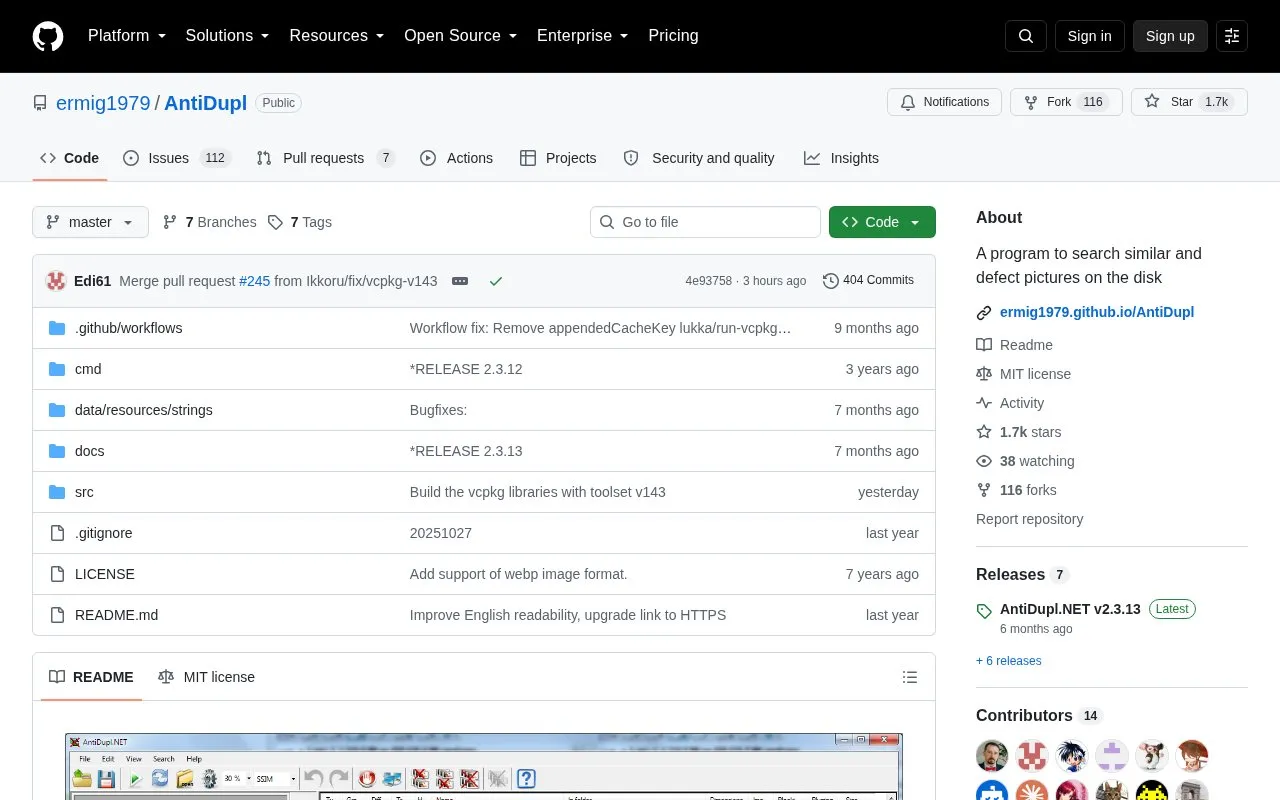Open the Actions tab
Image resolution: width=1280 pixels, height=800 pixels.
pyautogui.click(x=456, y=158)
